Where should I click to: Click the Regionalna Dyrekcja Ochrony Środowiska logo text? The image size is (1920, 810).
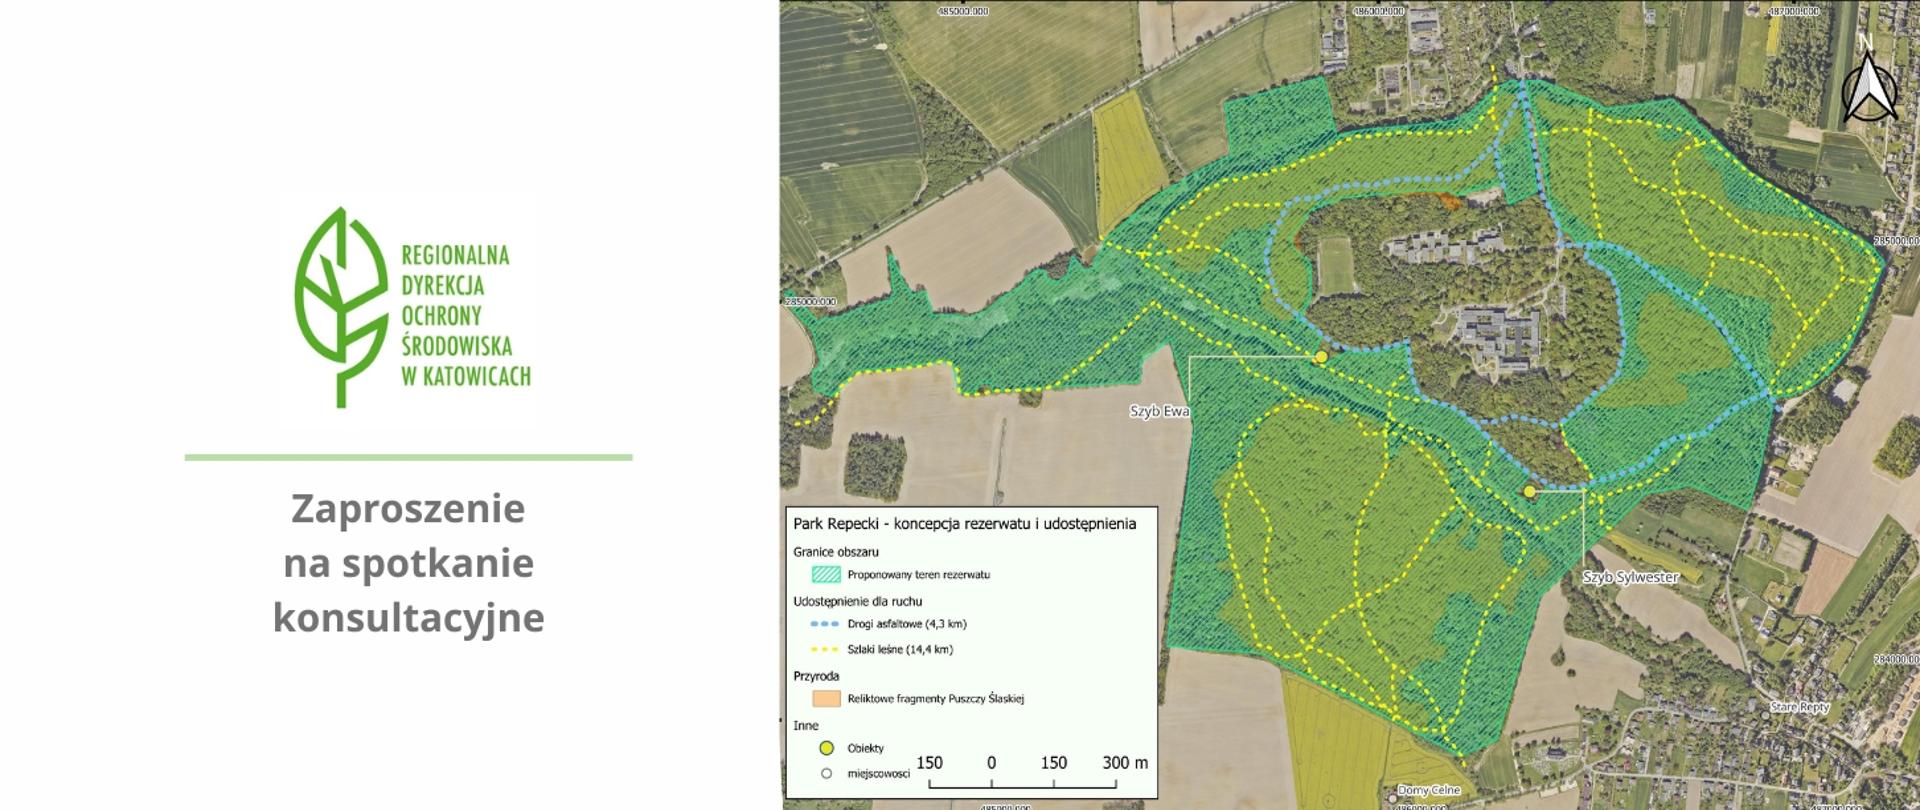pyautogui.click(x=465, y=315)
